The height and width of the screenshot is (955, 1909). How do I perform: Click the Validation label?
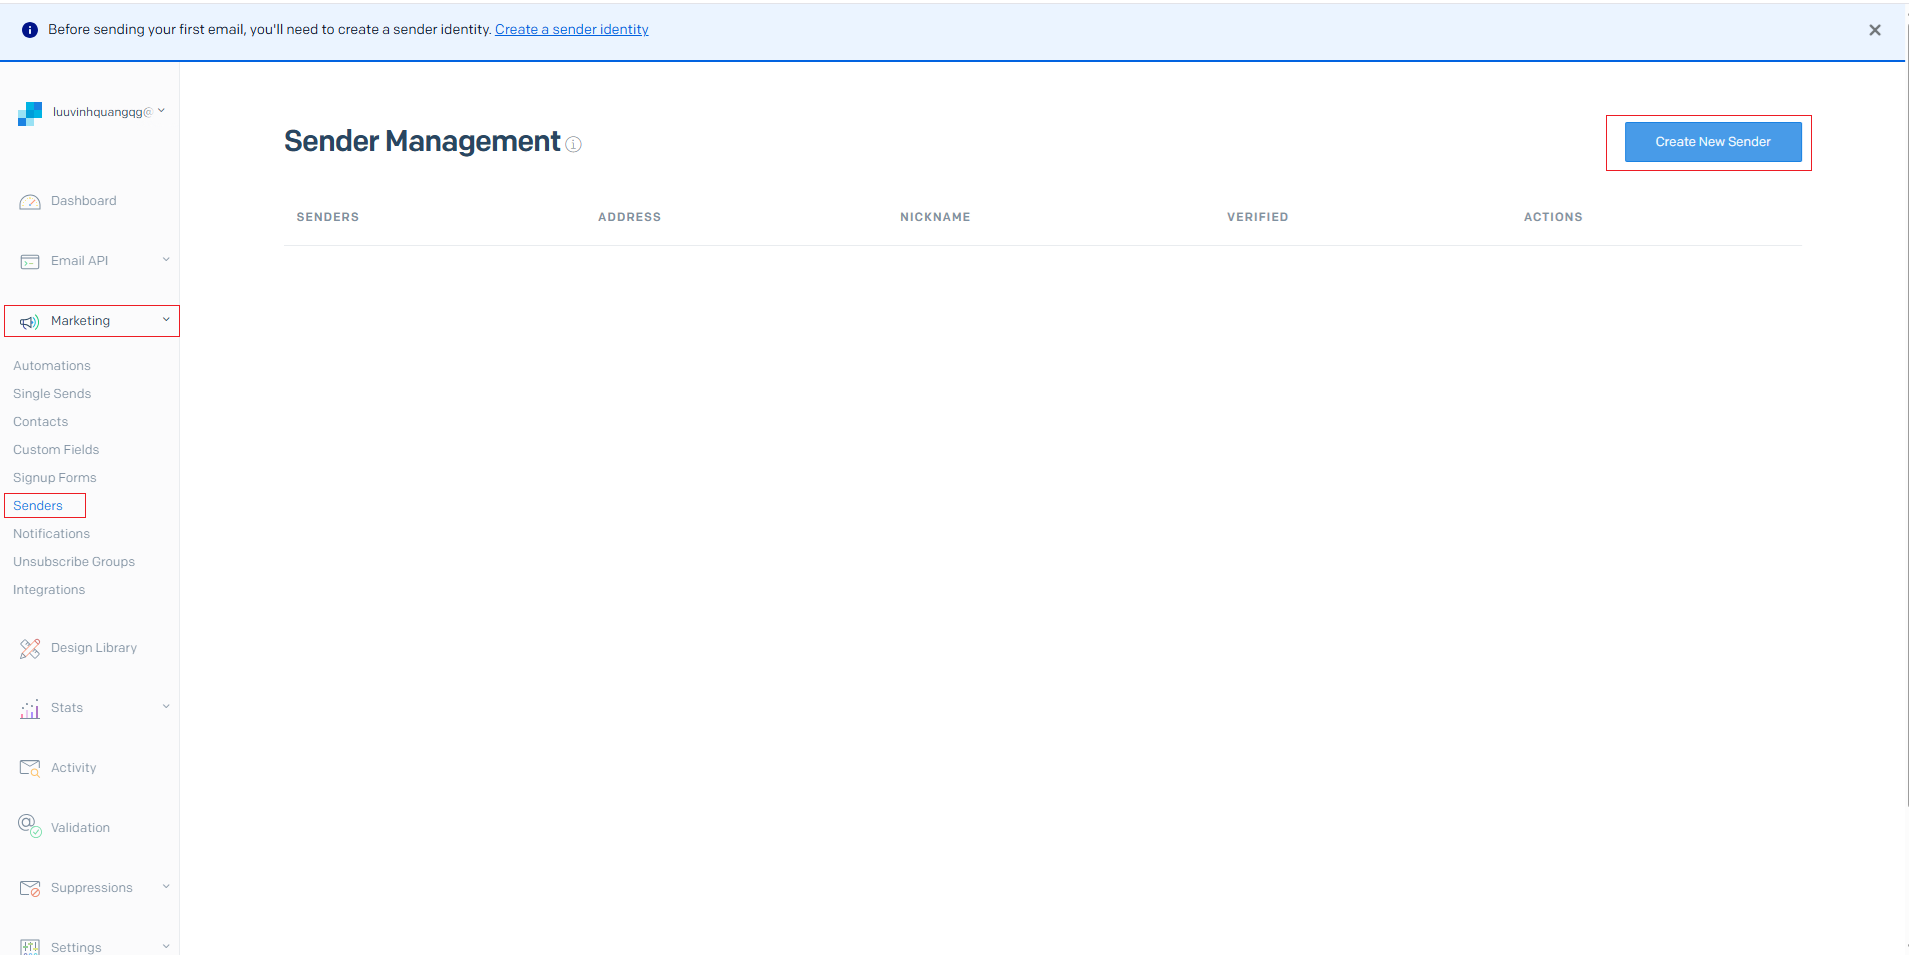(80, 828)
